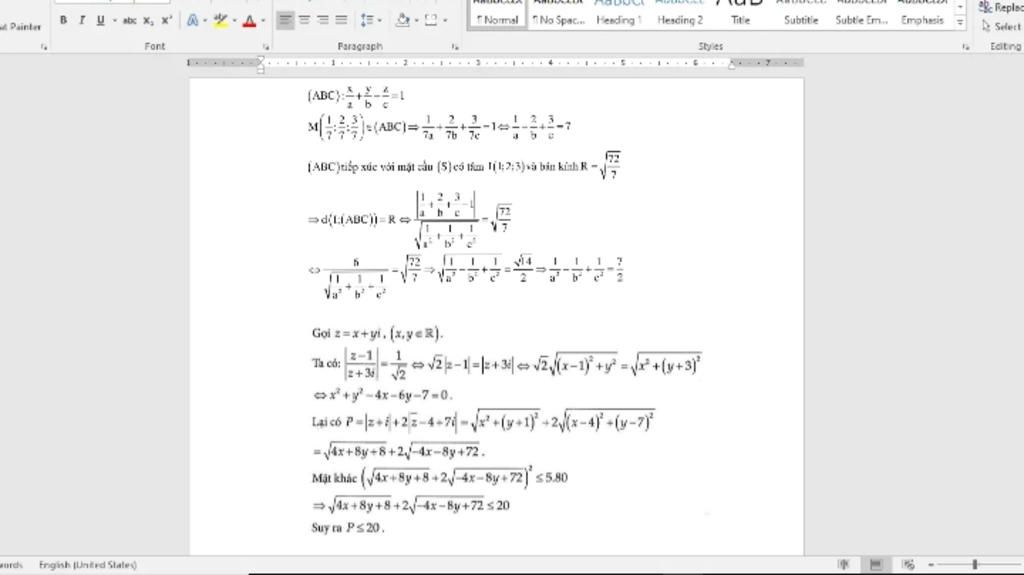Viewport: 1024px width, 575px height.
Task: Open line spacing dropdown arrow
Action: click(x=379, y=20)
